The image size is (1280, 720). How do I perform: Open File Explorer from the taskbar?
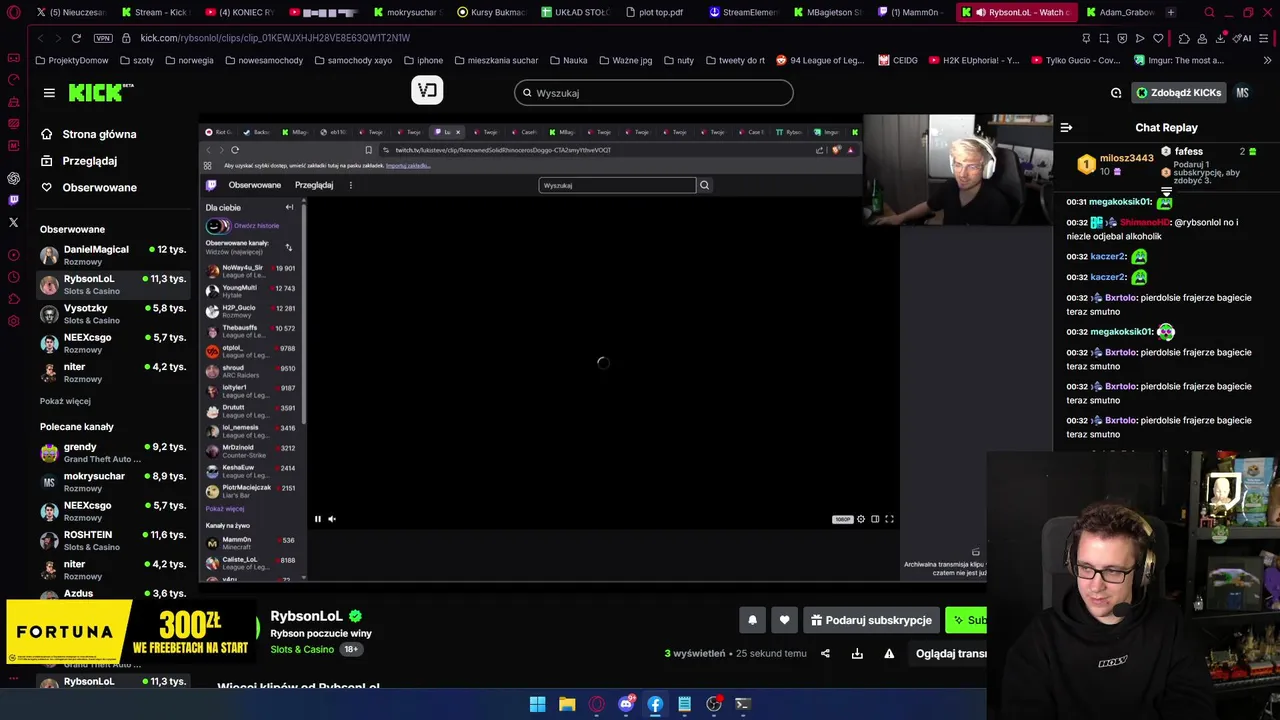point(567,704)
